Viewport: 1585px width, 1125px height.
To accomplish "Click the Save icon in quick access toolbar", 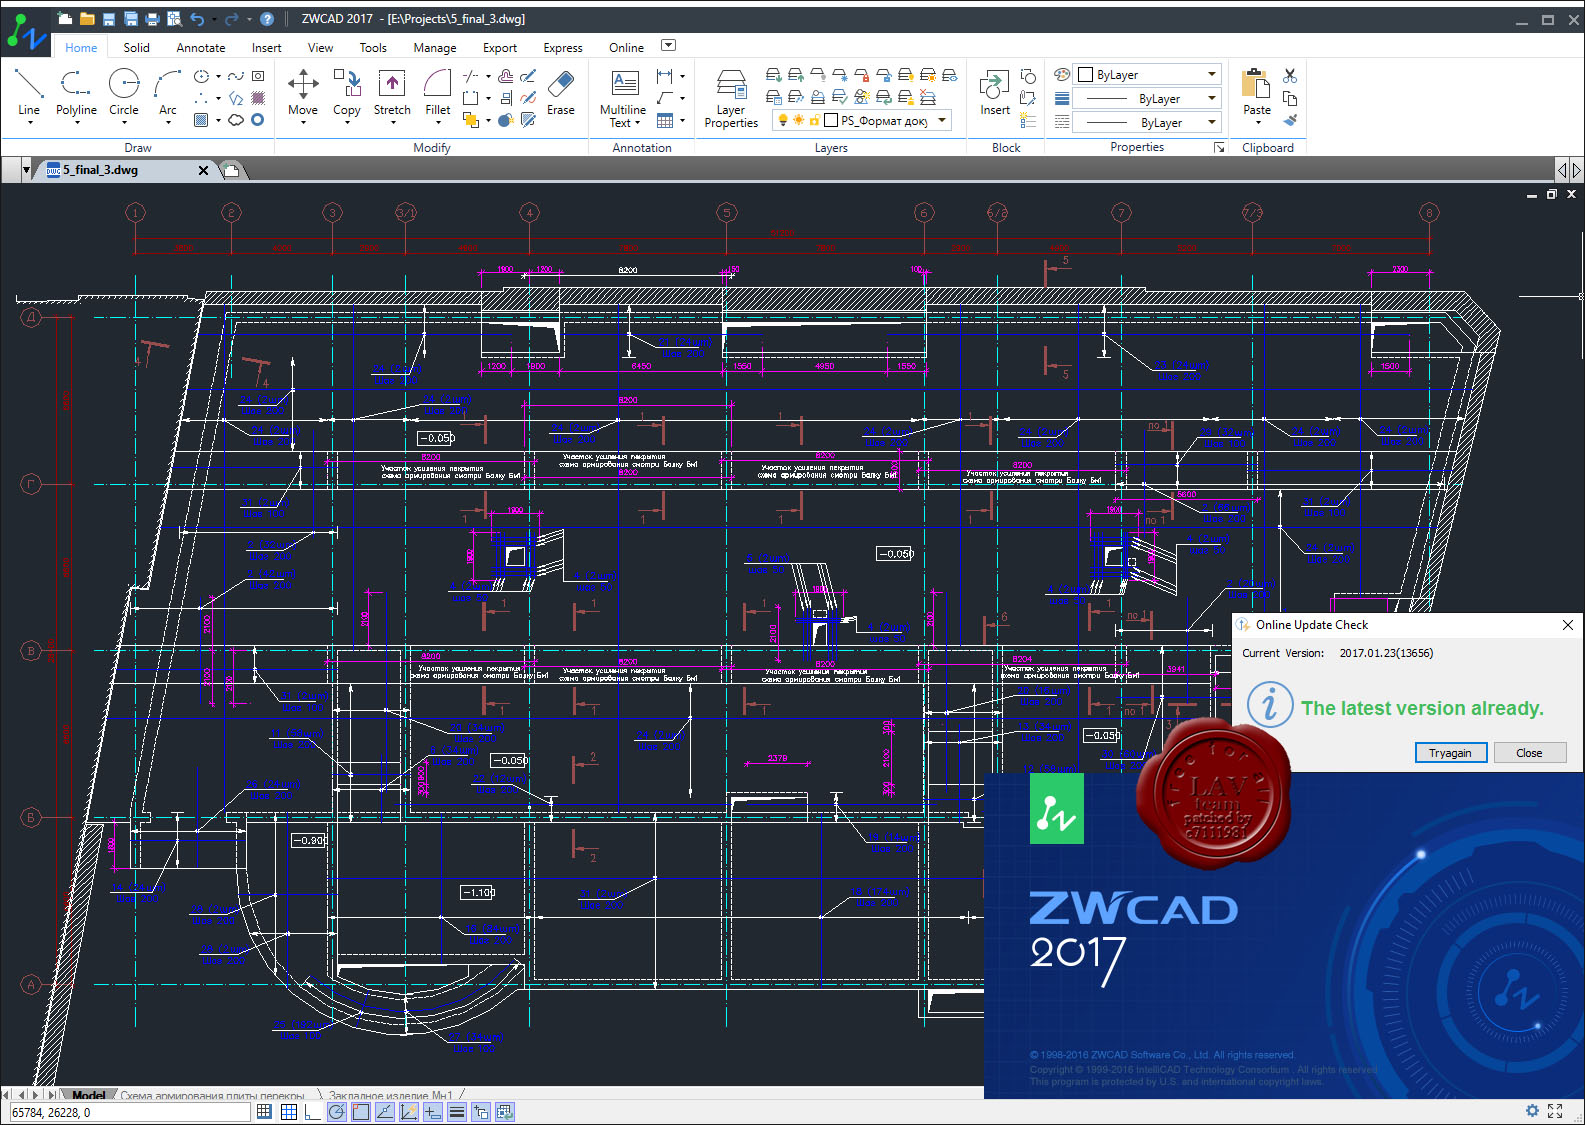I will pos(109,19).
